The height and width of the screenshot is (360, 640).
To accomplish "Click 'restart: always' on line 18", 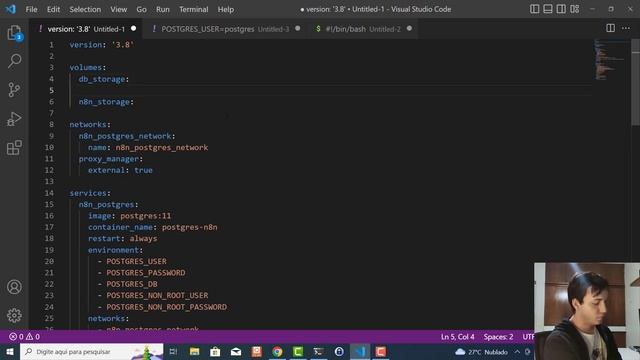I will (122, 238).
